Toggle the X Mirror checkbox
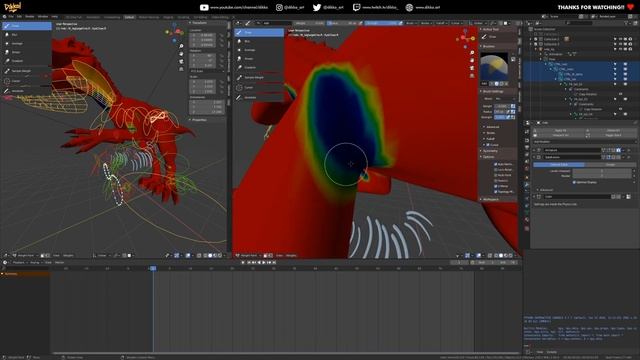This screenshot has width=640, height=360. click(496, 186)
